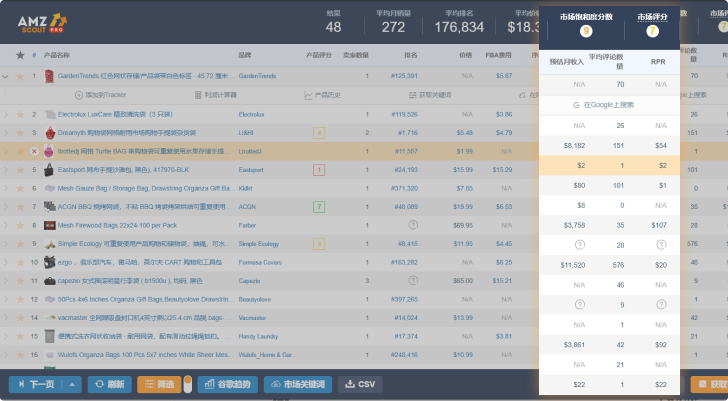Image resolution: width=728 pixels, height=401 pixels.
Task: Click the #1,716 rank value
Action: coord(408,133)
